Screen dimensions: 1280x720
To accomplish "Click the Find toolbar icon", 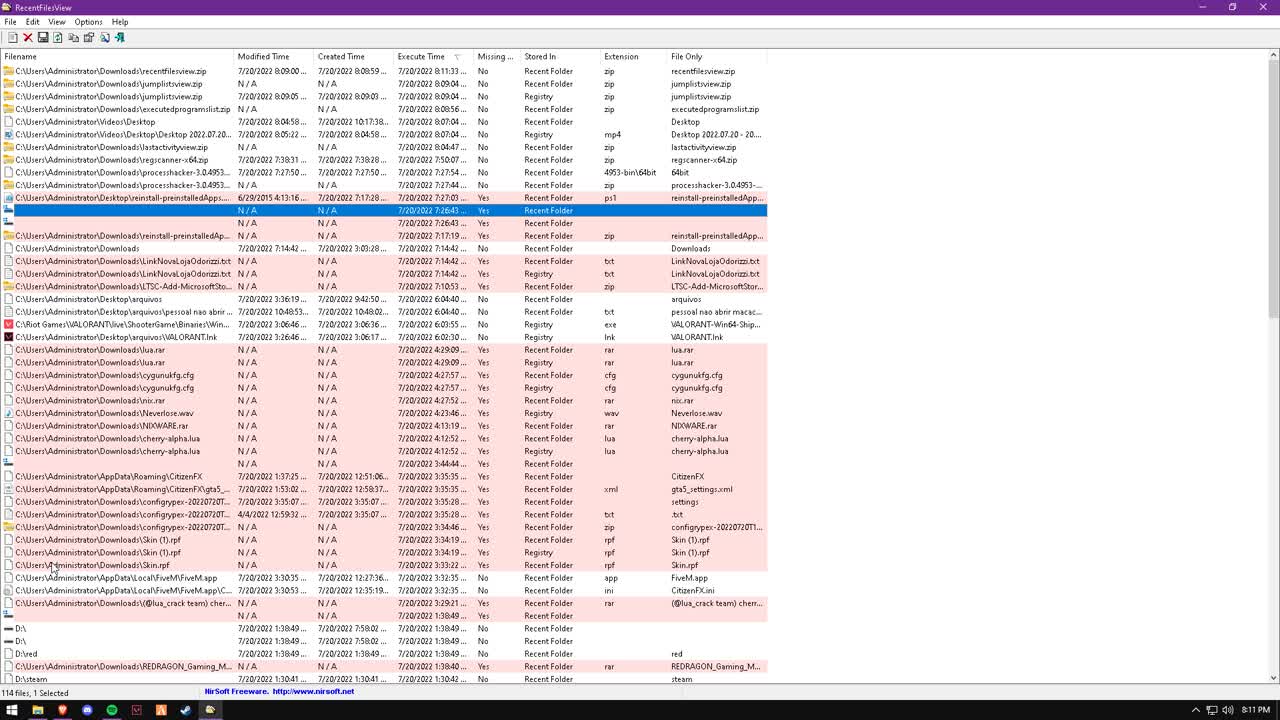I will 104,38.
